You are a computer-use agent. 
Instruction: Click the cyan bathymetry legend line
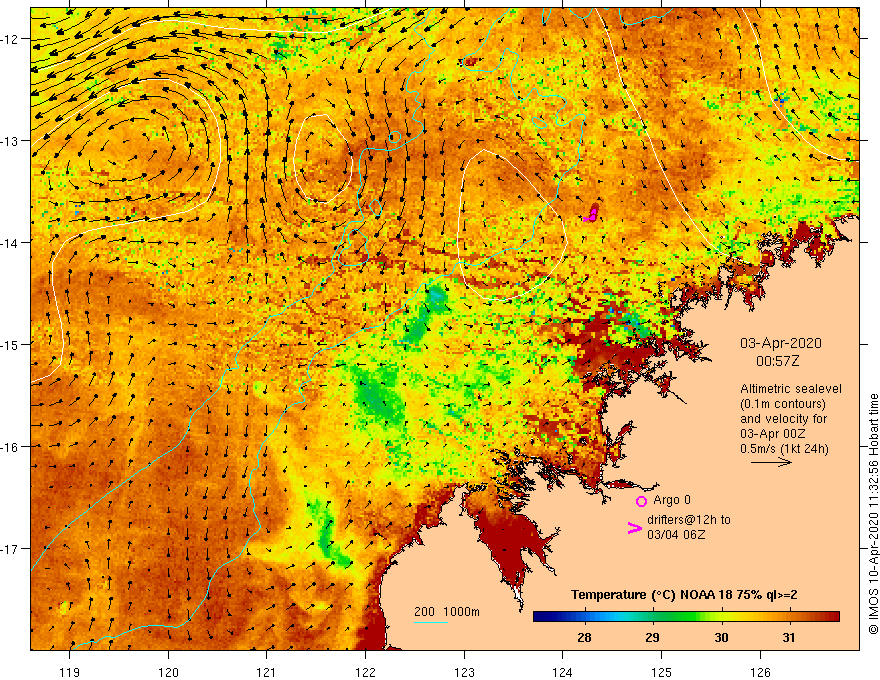pos(431,622)
